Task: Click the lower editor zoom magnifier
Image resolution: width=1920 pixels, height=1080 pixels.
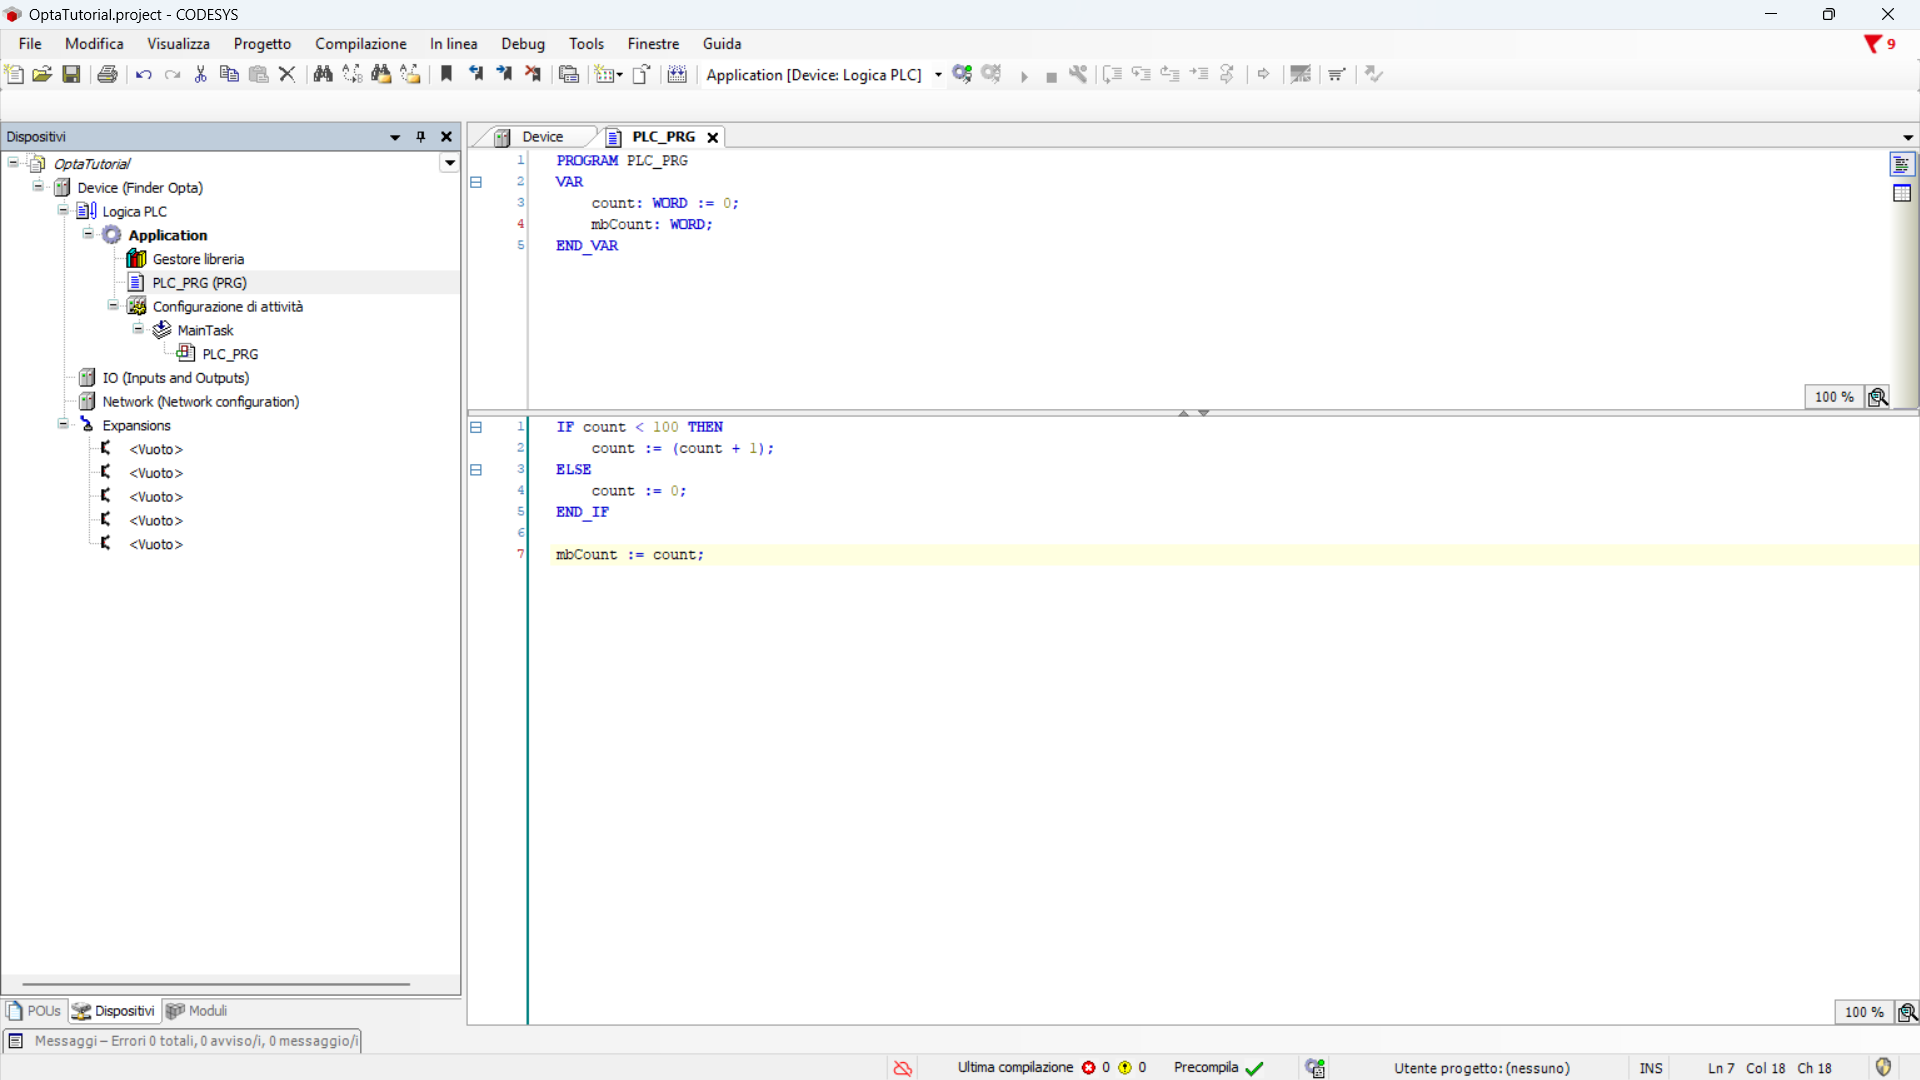Action: pyautogui.click(x=1906, y=1012)
